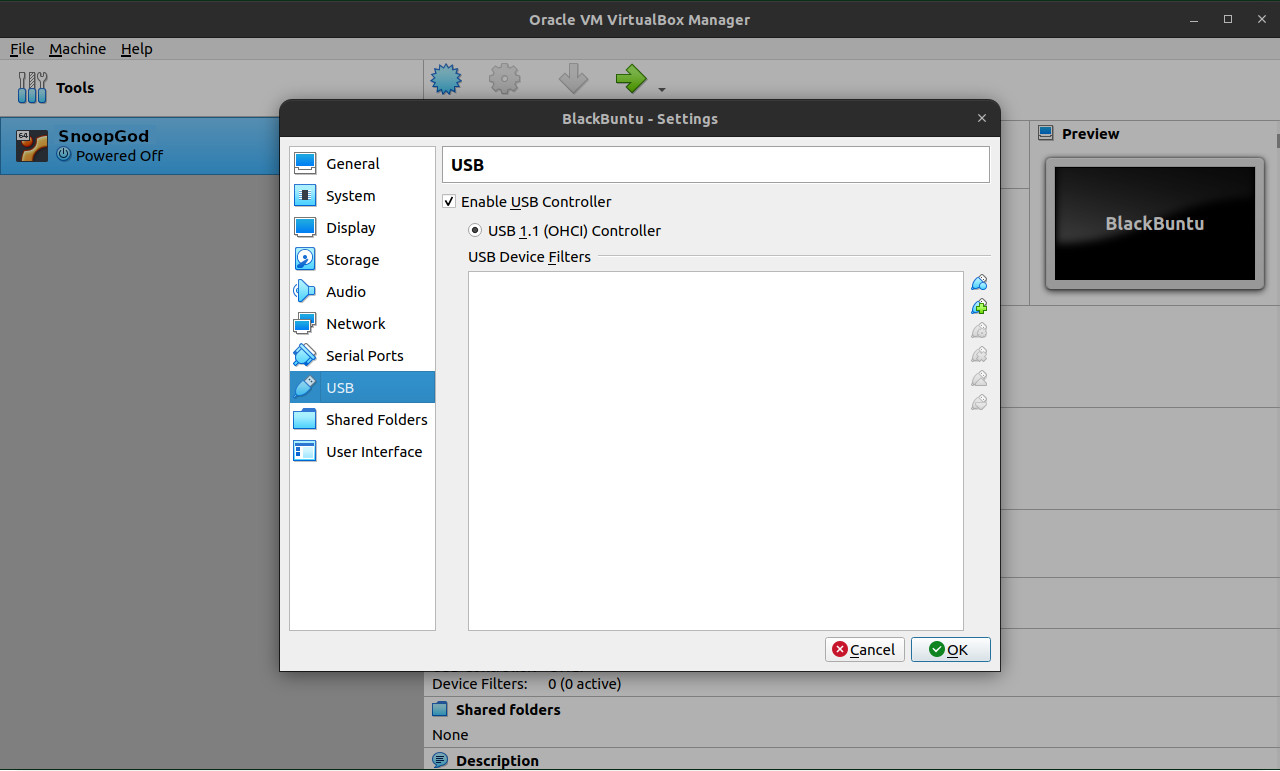Open Display settings category

click(x=362, y=228)
